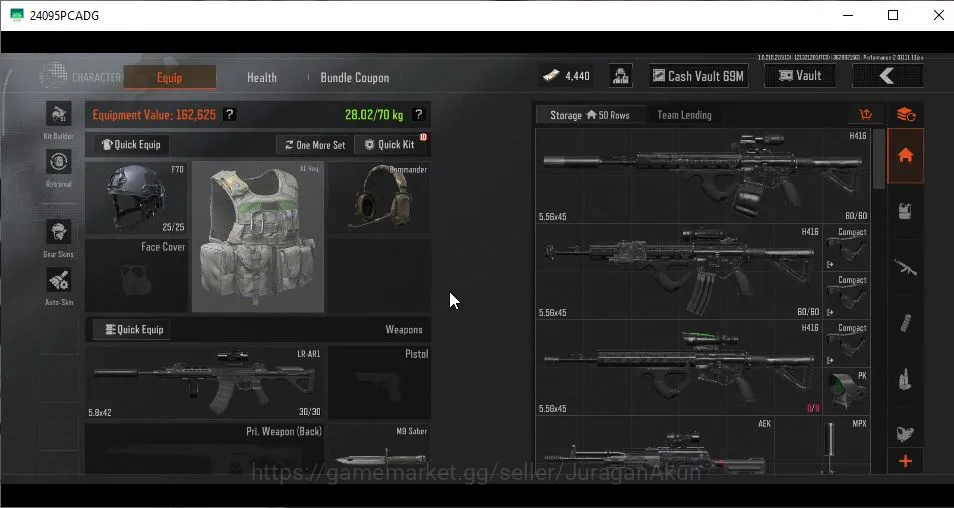Click the PK red dot sight item

point(847,391)
